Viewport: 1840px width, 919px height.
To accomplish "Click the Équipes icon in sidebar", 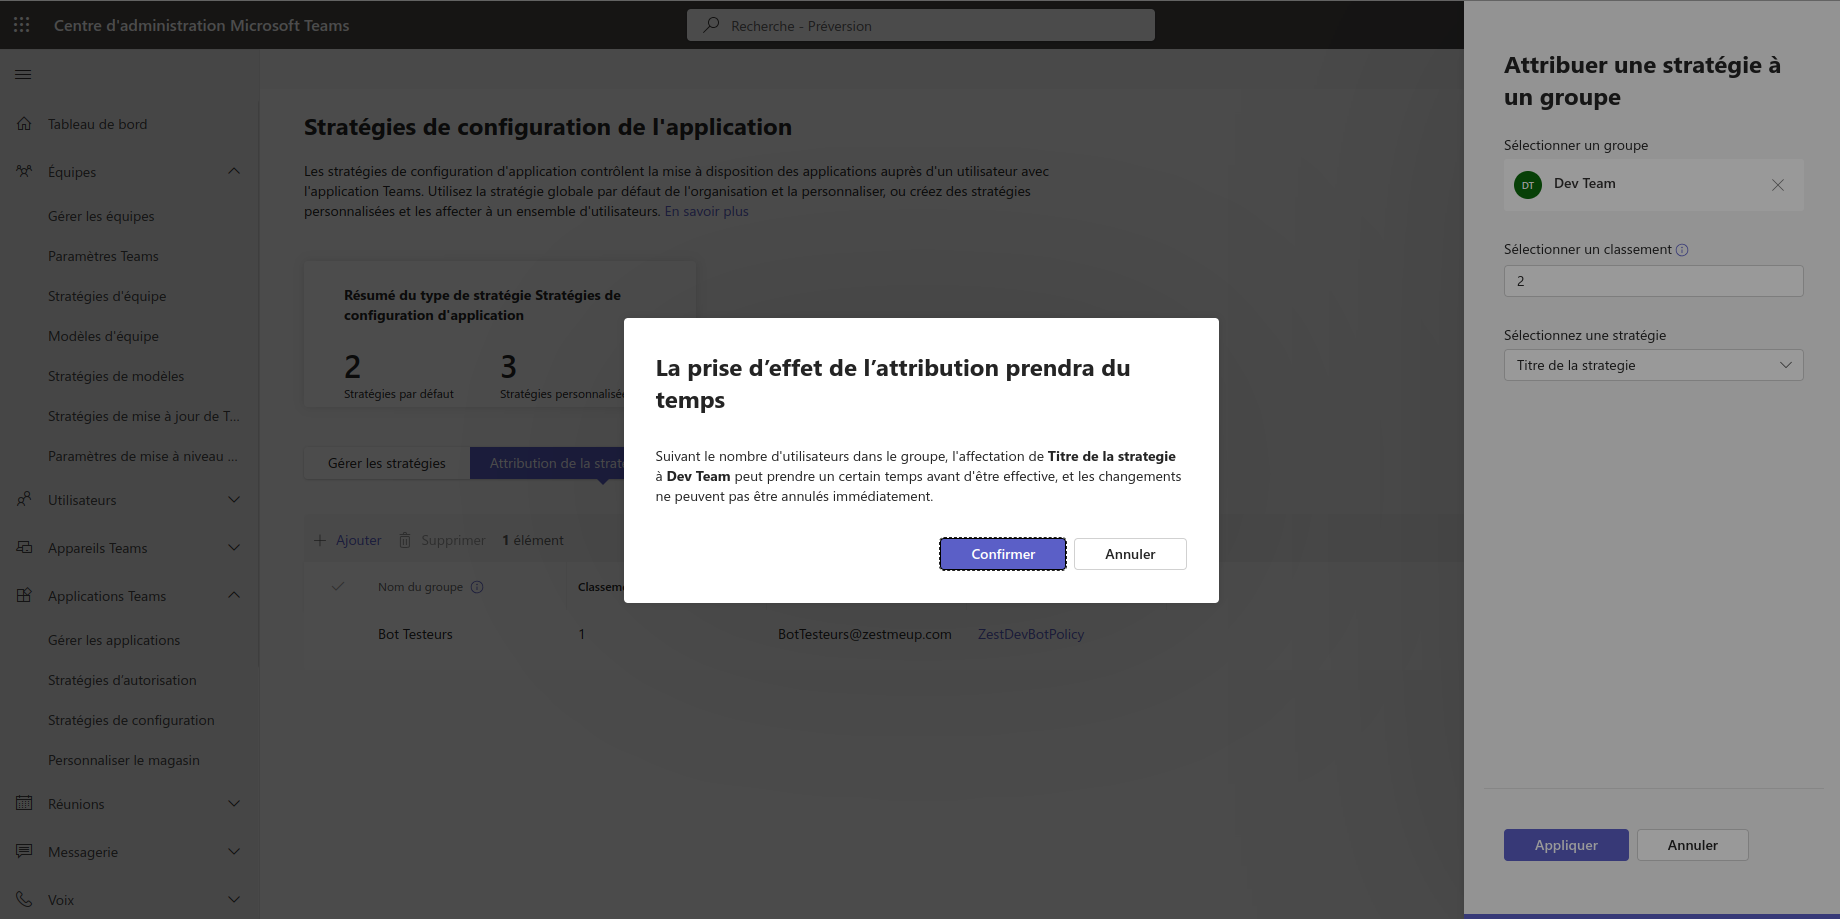I will [x=24, y=172].
